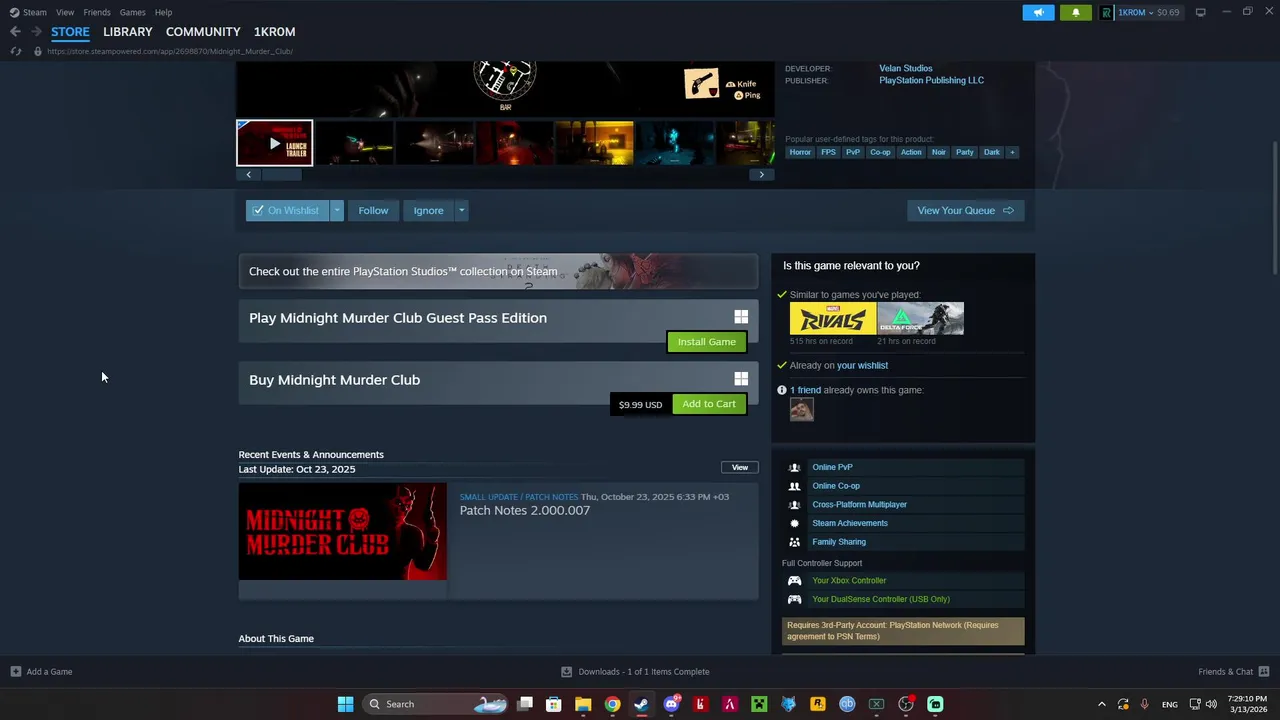
Task: Click the back navigation arrow
Action: (15, 32)
